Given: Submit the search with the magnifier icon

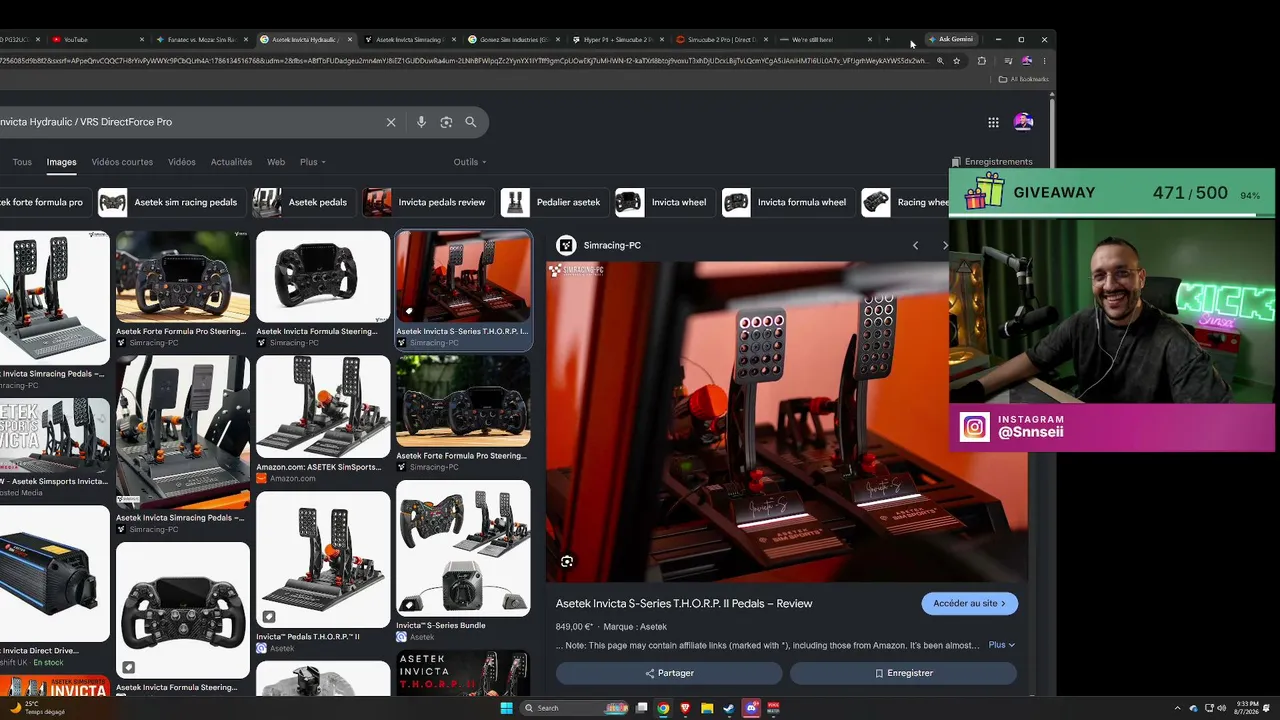Looking at the screenshot, I should point(470,122).
